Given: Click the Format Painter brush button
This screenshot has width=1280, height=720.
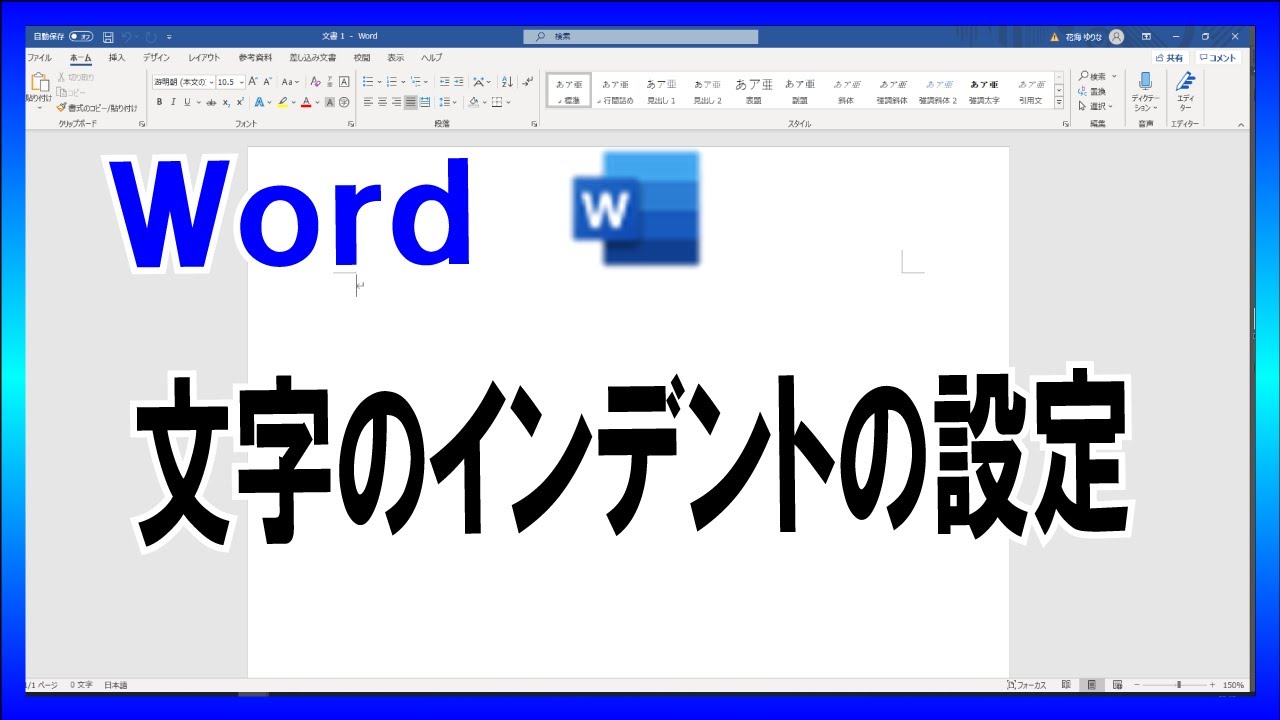Looking at the screenshot, I should [x=97, y=107].
